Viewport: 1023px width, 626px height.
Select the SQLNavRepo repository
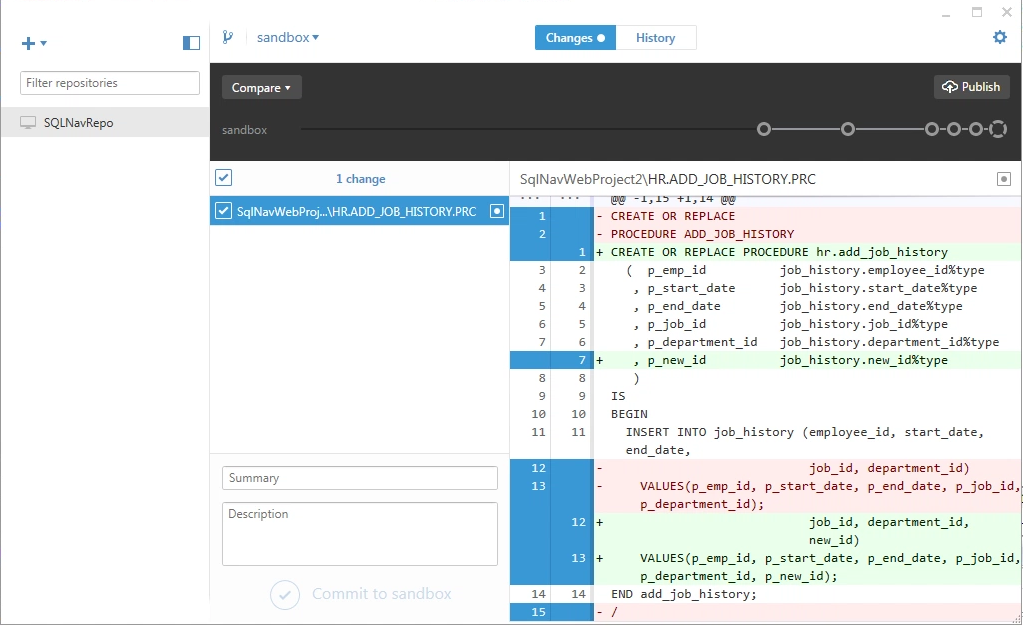pyautogui.click(x=105, y=123)
